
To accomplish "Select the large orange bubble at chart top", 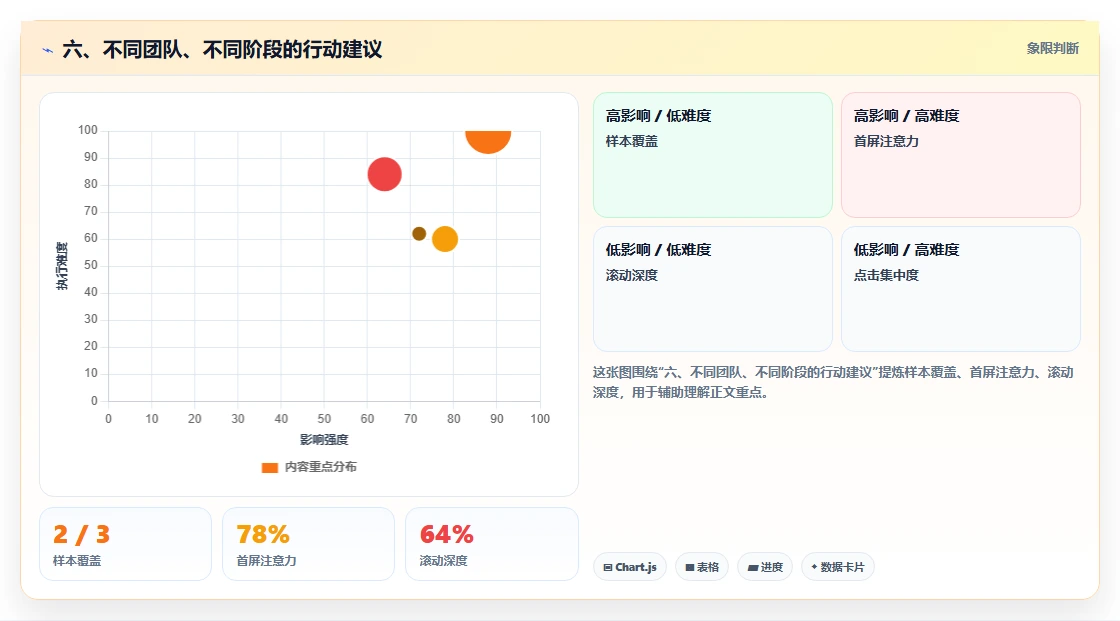I will 488,141.
